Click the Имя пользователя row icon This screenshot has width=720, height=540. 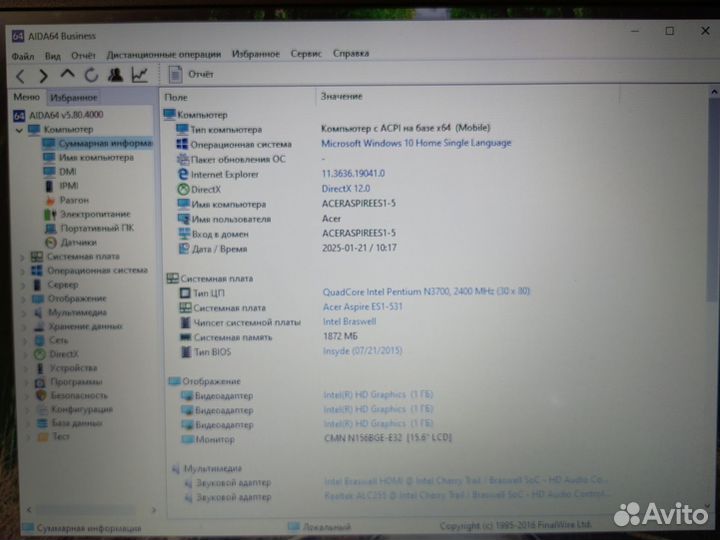[184, 219]
